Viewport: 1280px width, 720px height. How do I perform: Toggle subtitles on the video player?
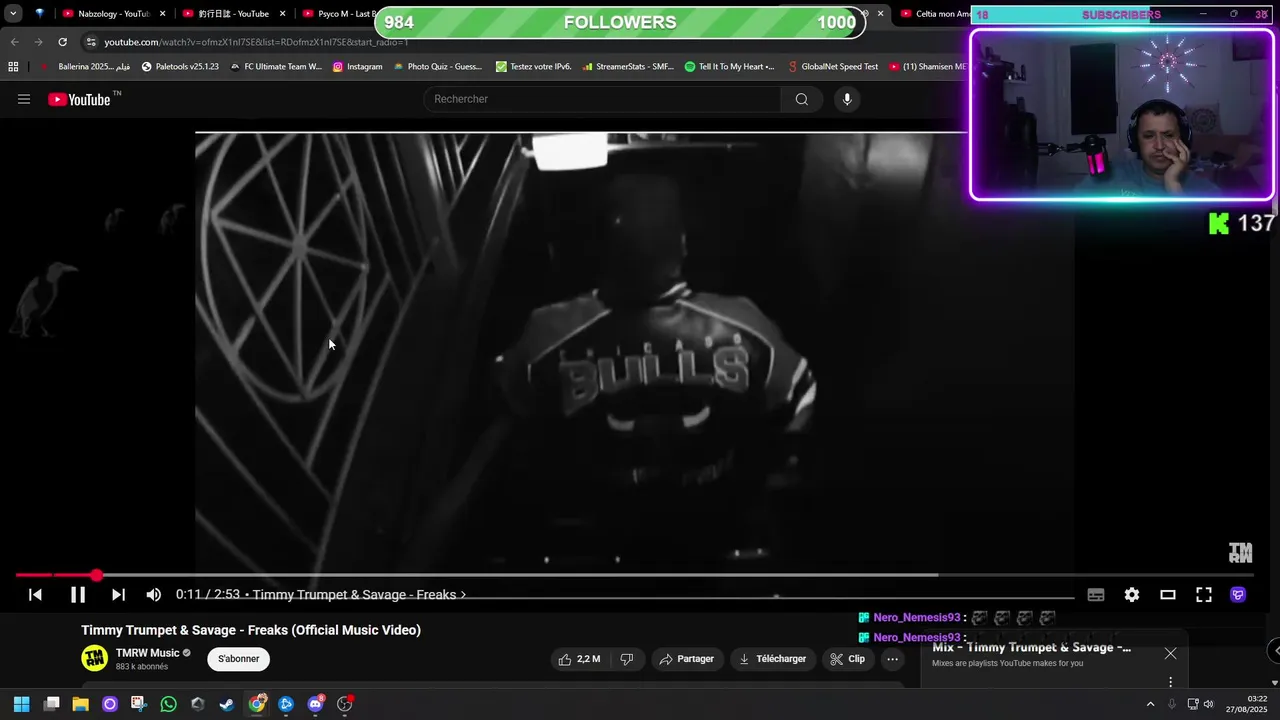1096,595
